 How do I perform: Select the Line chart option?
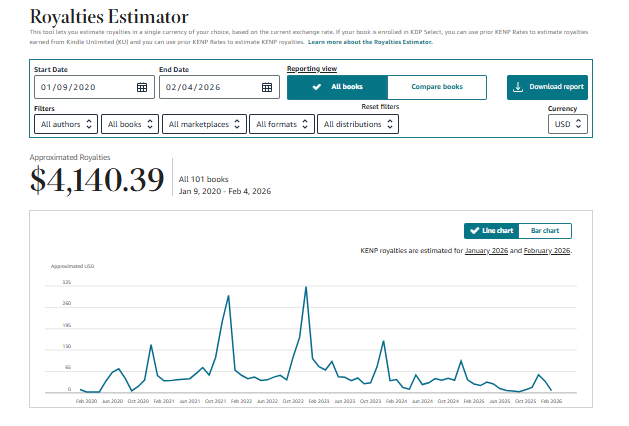[x=491, y=231]
